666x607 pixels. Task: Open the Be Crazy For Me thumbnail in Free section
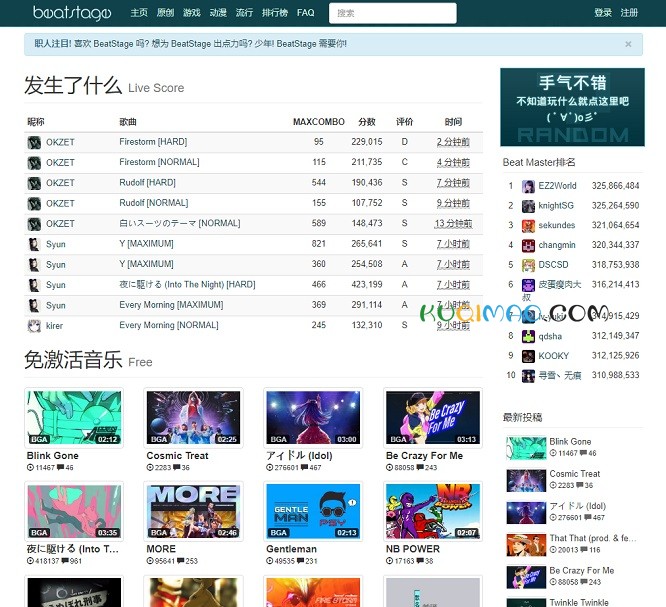[x=433, y=418]
